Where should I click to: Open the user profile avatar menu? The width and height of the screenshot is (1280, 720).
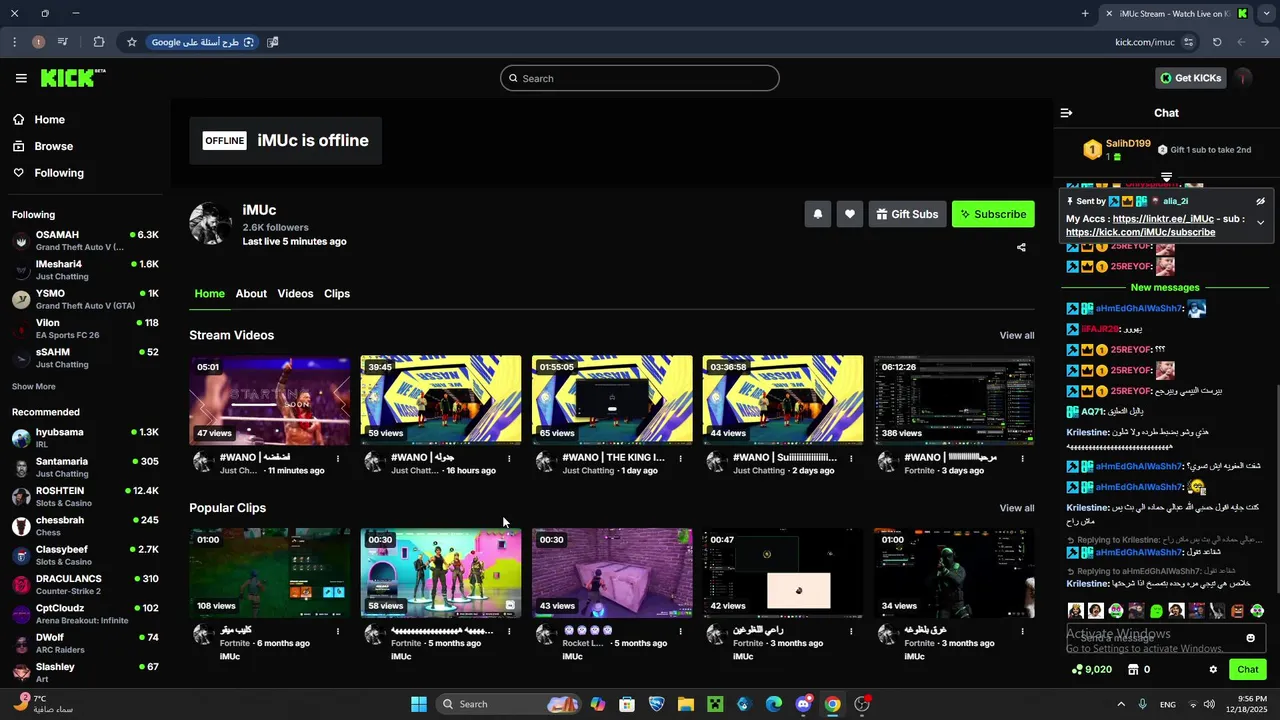pyautogui.click(x=1243, y=78)
